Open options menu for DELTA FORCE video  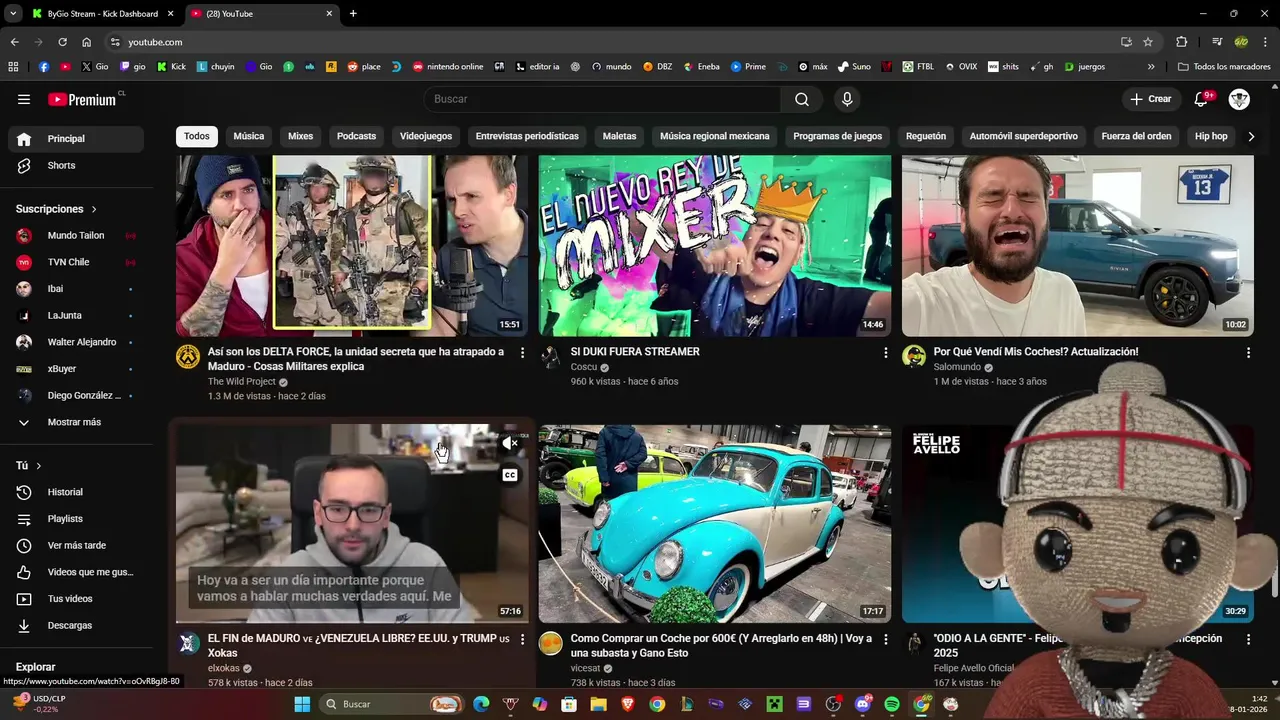522,353
